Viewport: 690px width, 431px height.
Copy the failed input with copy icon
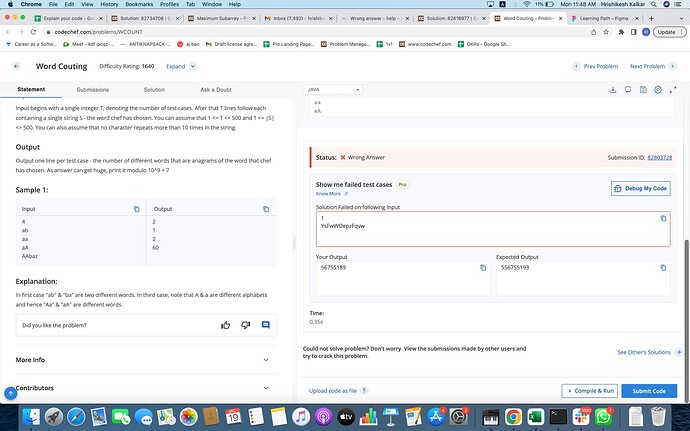[663, 218]
